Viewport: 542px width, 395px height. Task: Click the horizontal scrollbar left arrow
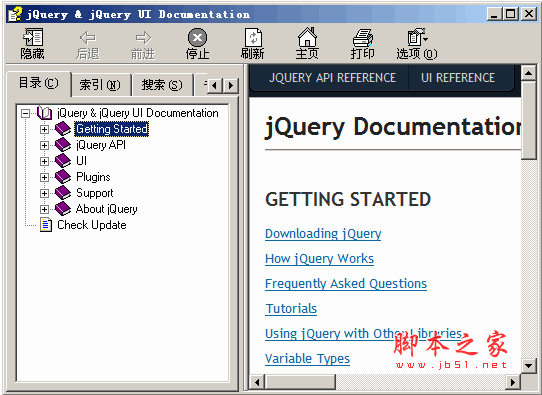tap(257, 382)
